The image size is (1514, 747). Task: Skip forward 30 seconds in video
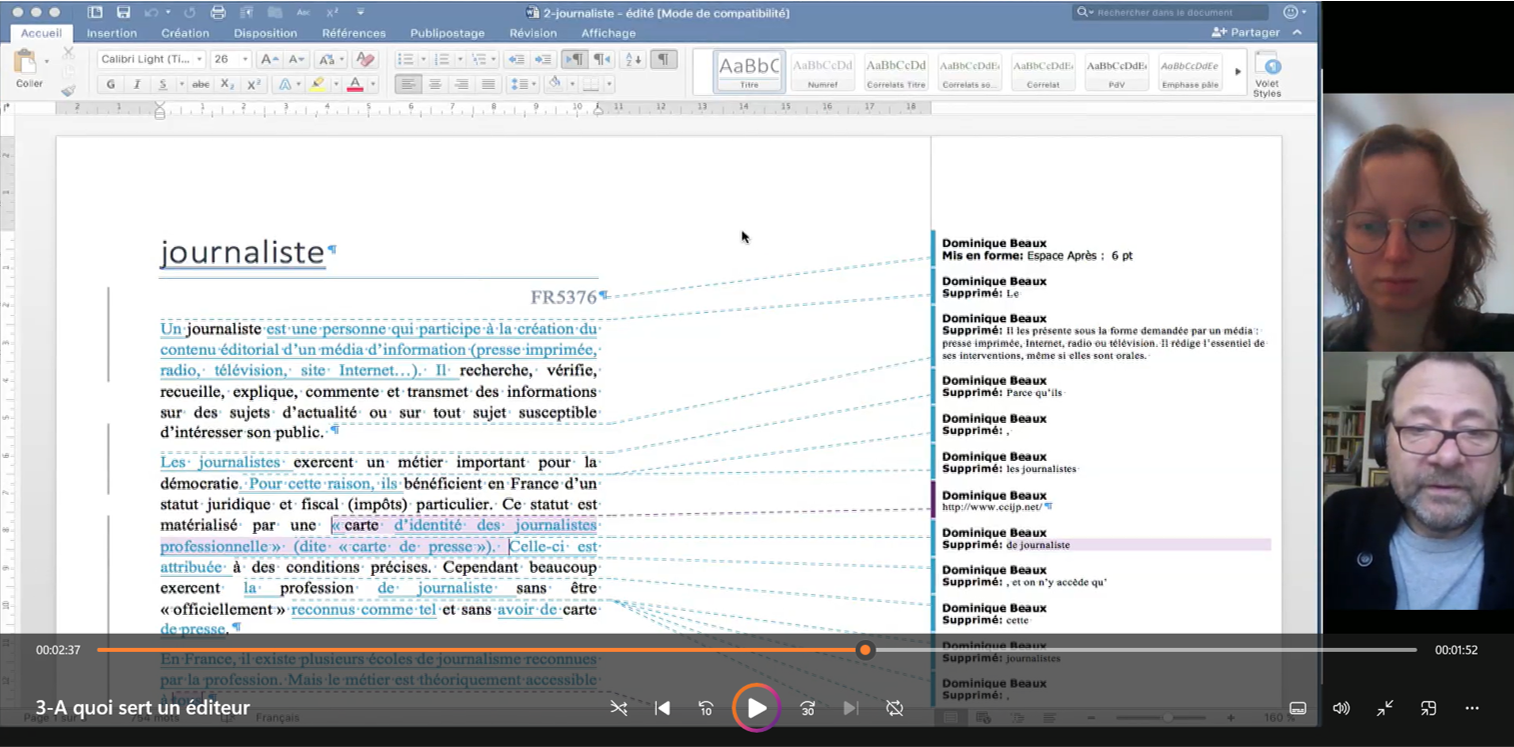[x=807, y=708]
